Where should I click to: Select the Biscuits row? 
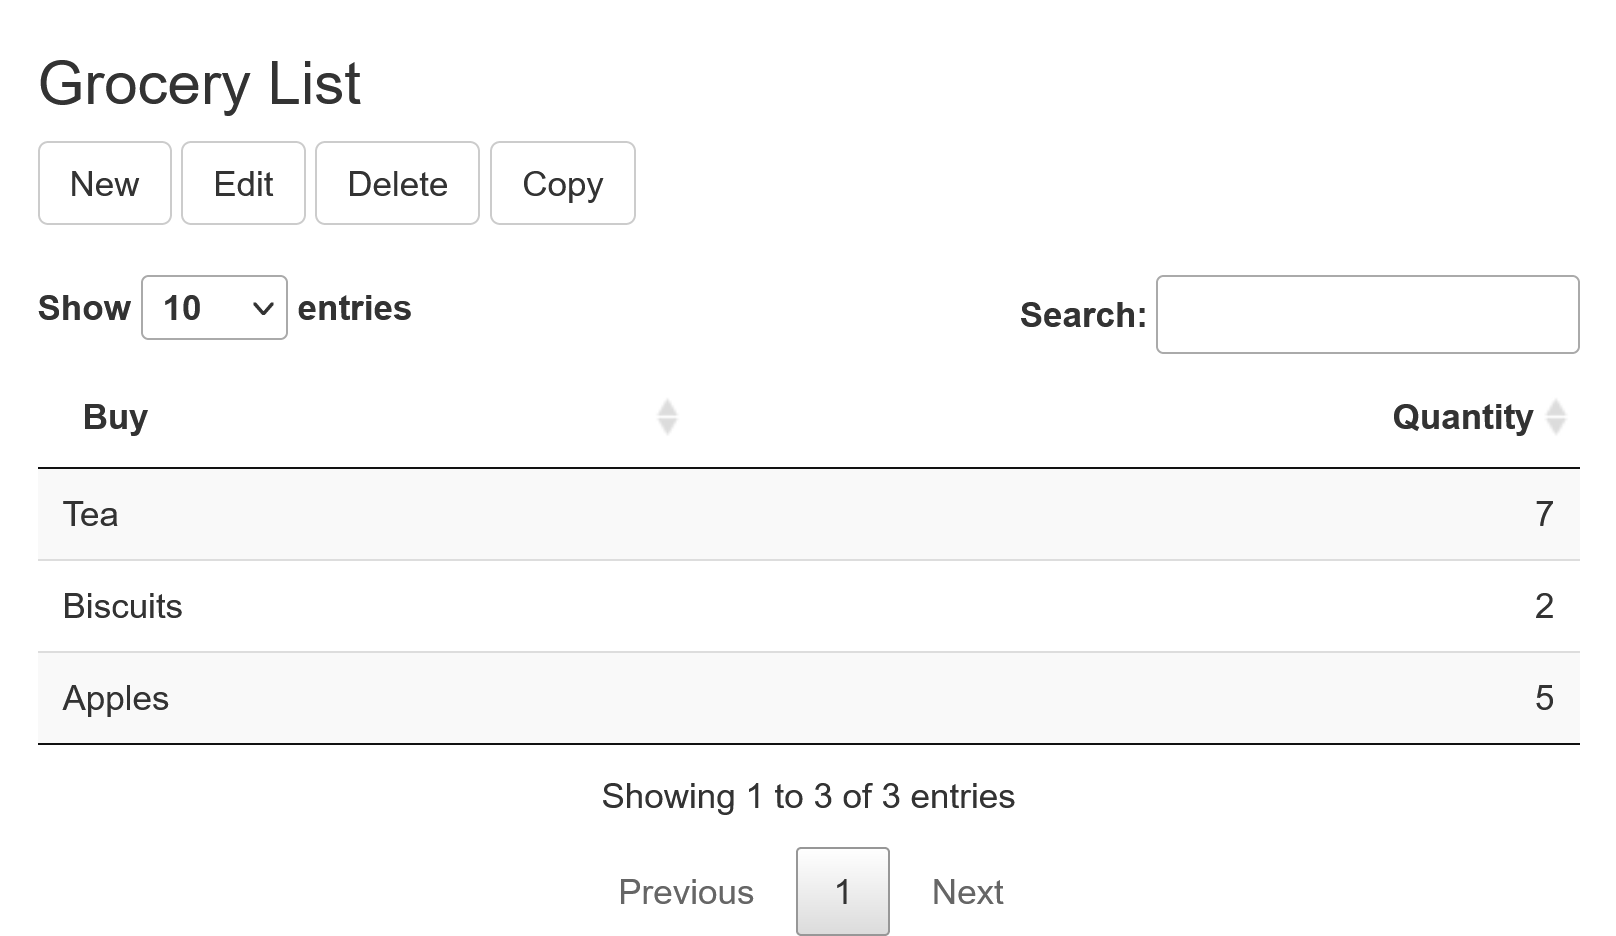[809, 606]
